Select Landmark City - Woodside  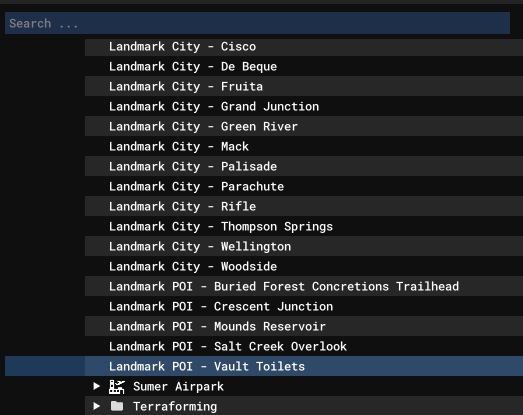point(304,267)
